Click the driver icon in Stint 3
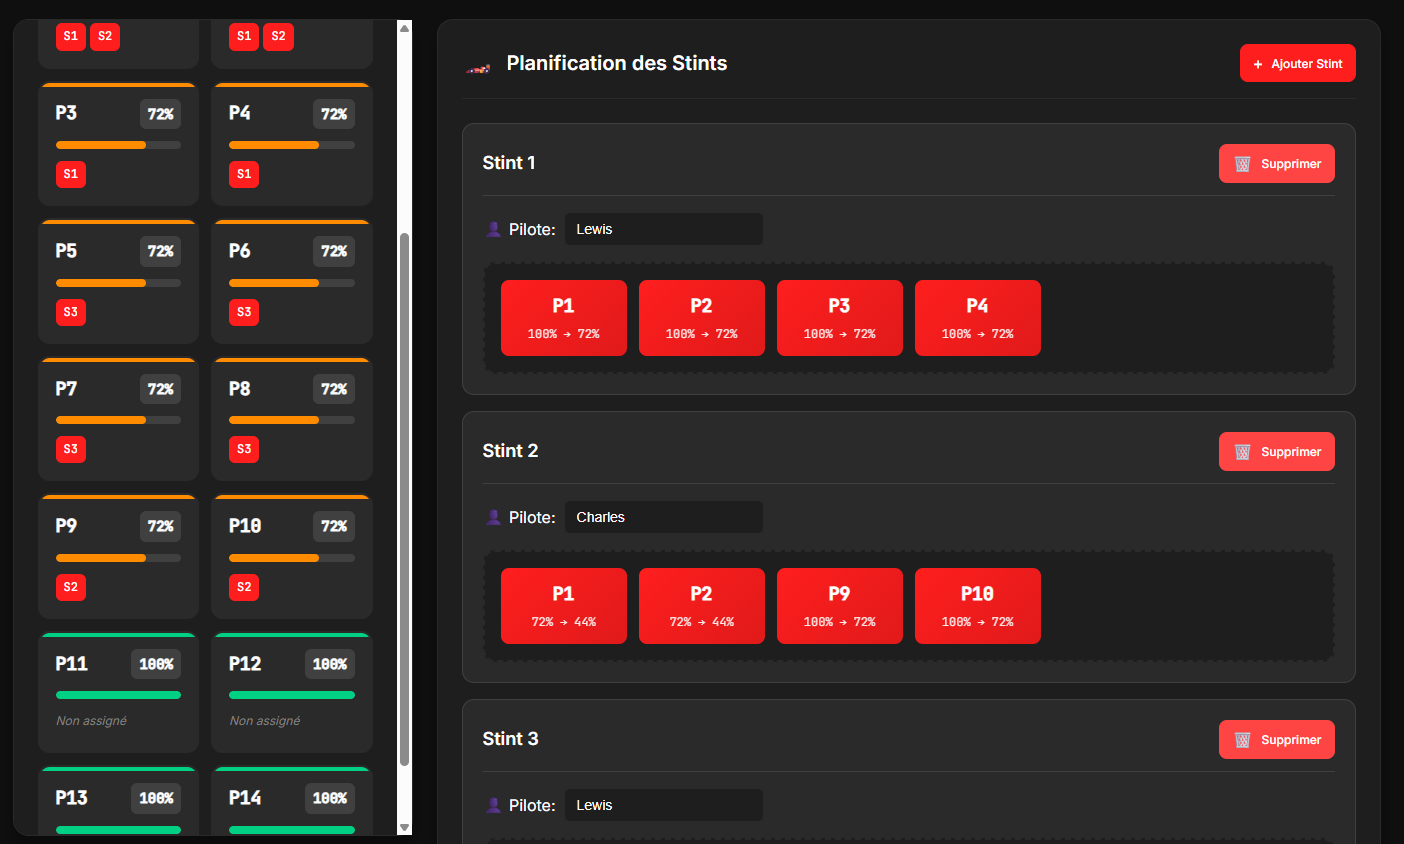The width and height of the screenshot is (1404, 844). click(x=492, y=805)
